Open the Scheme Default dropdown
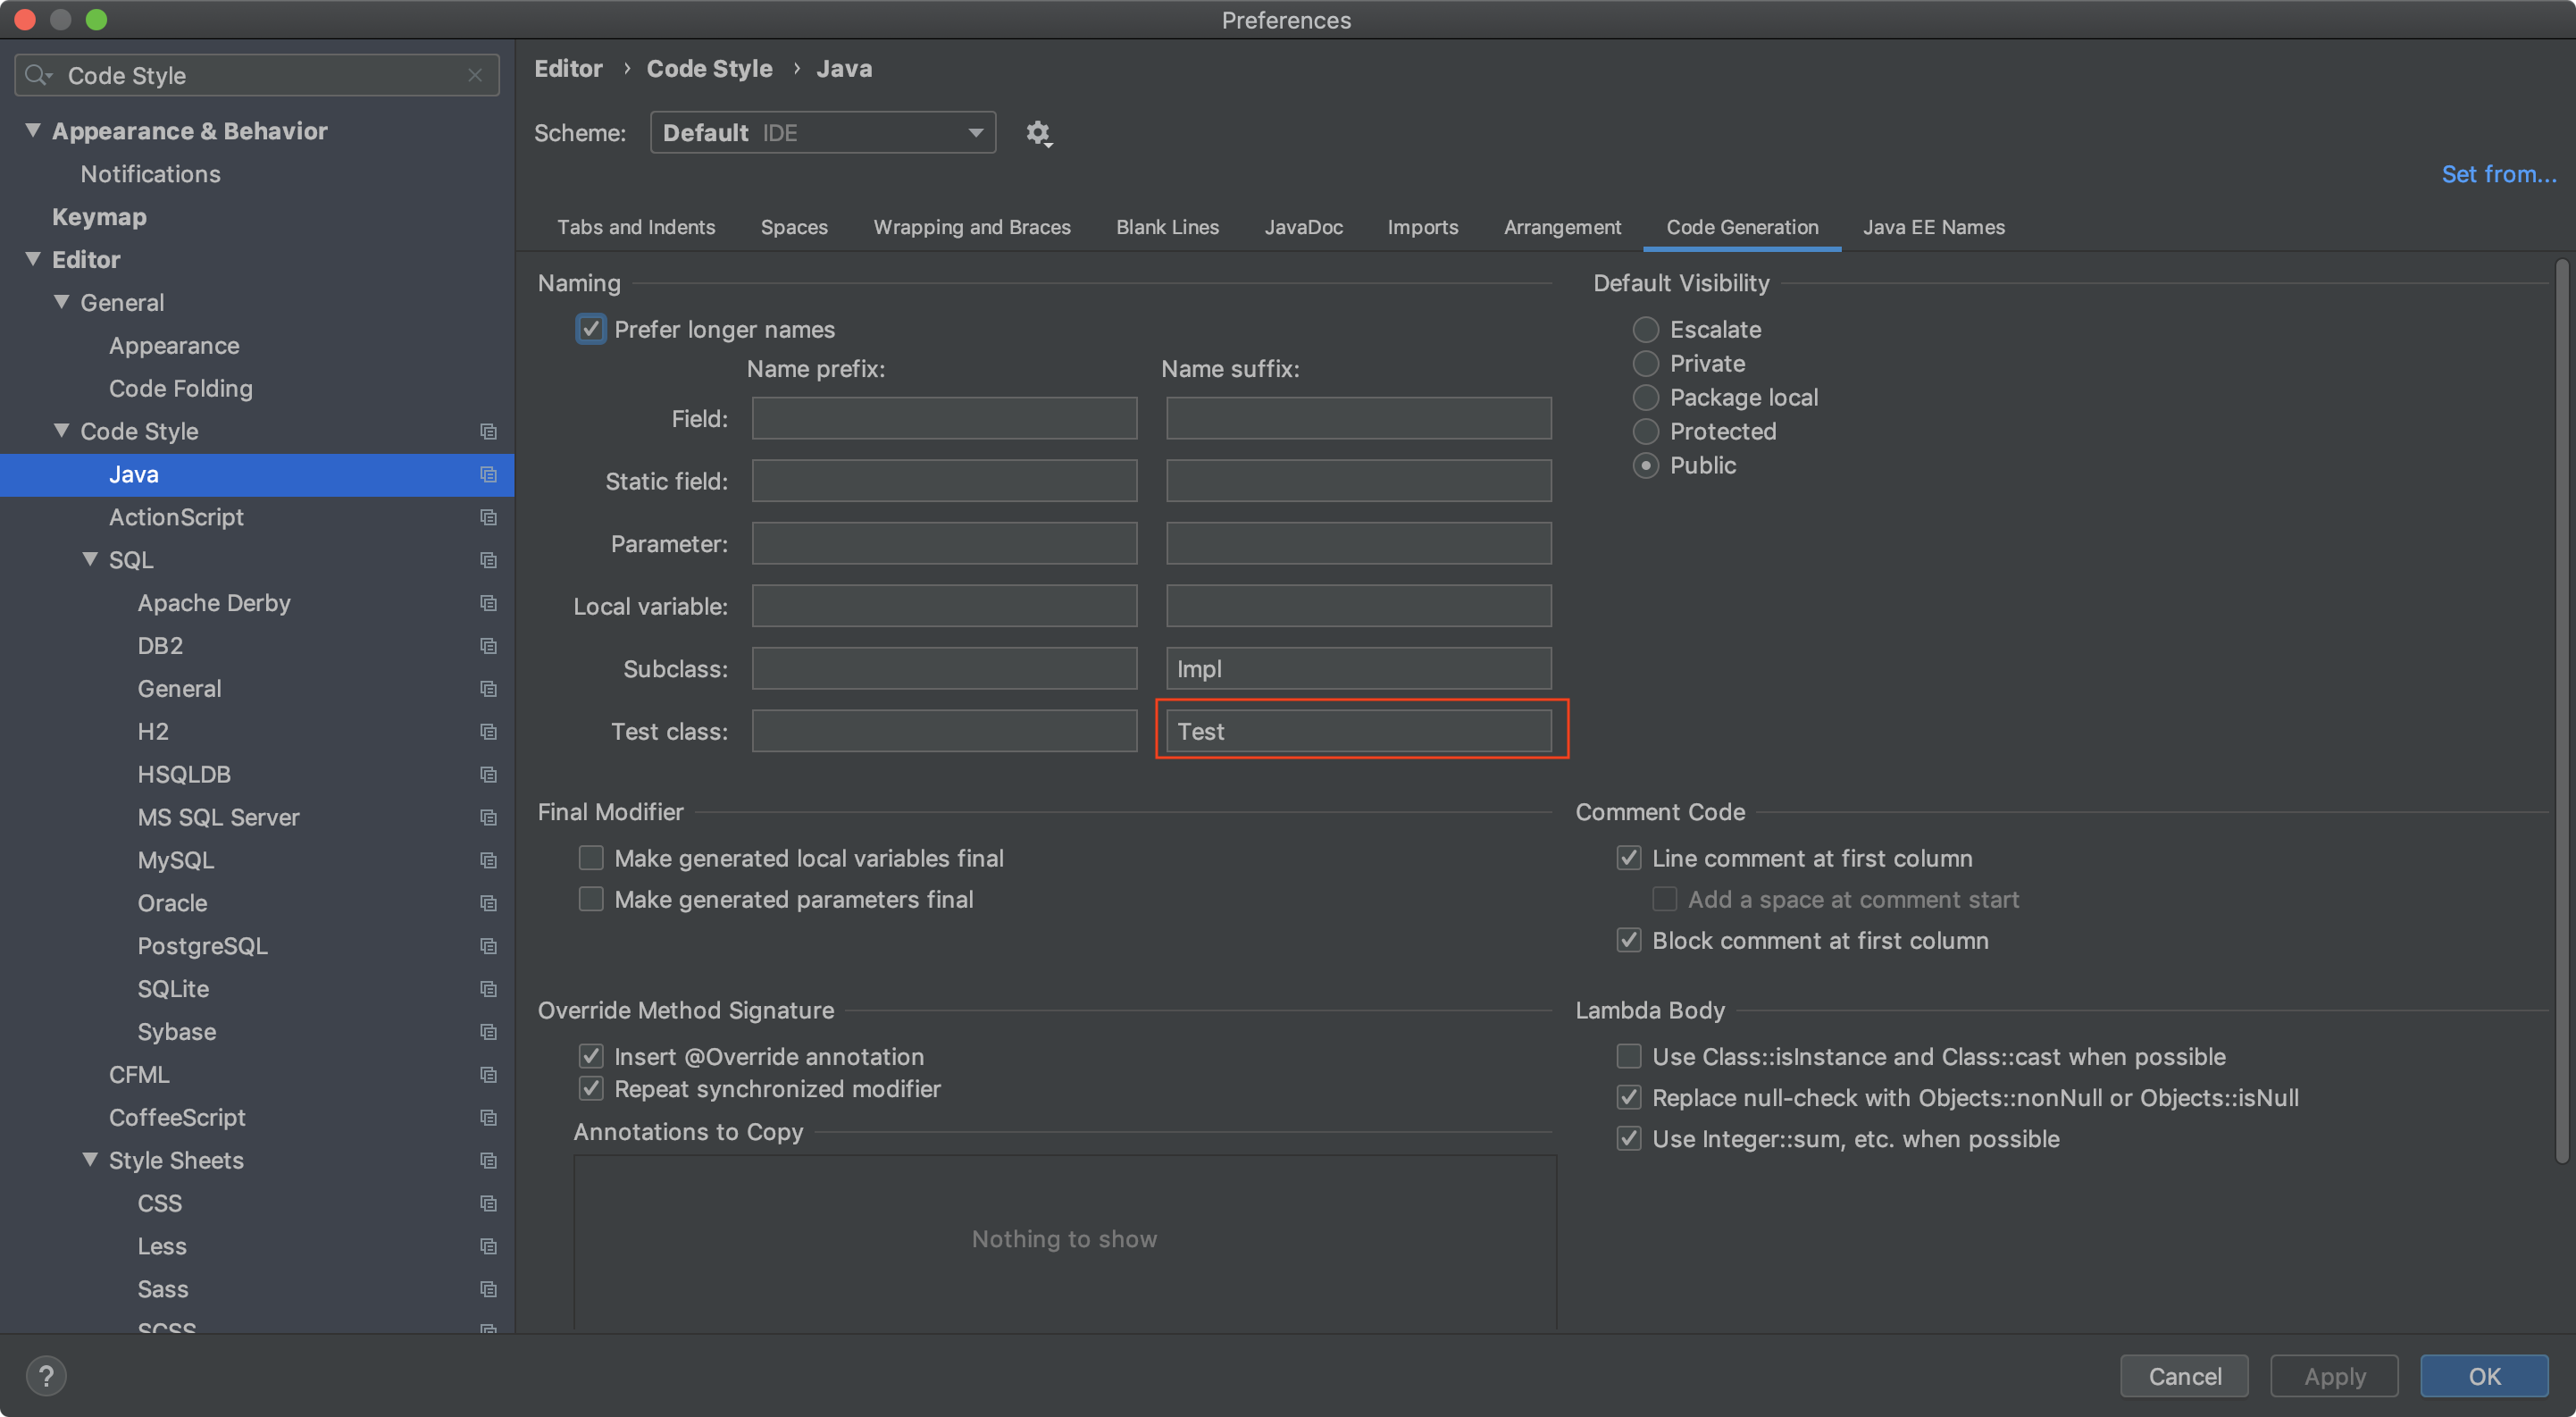This screenshot has width=2576, height=1417. pyautogui.click(x=822, y=133)
